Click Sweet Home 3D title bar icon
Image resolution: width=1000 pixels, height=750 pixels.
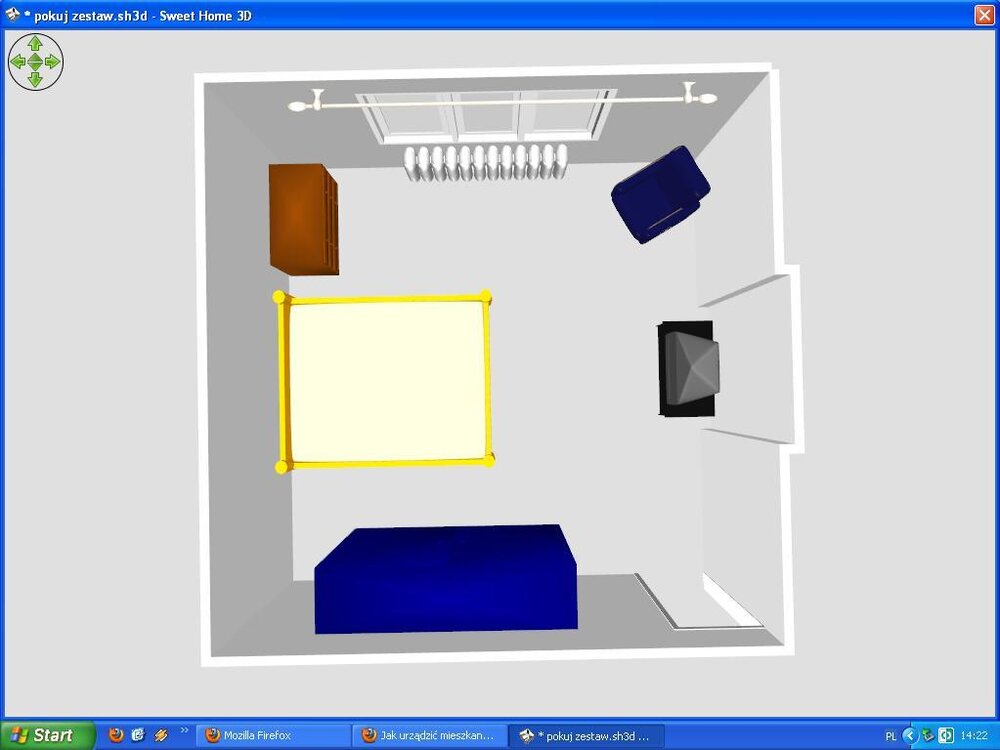pos(12,15)
